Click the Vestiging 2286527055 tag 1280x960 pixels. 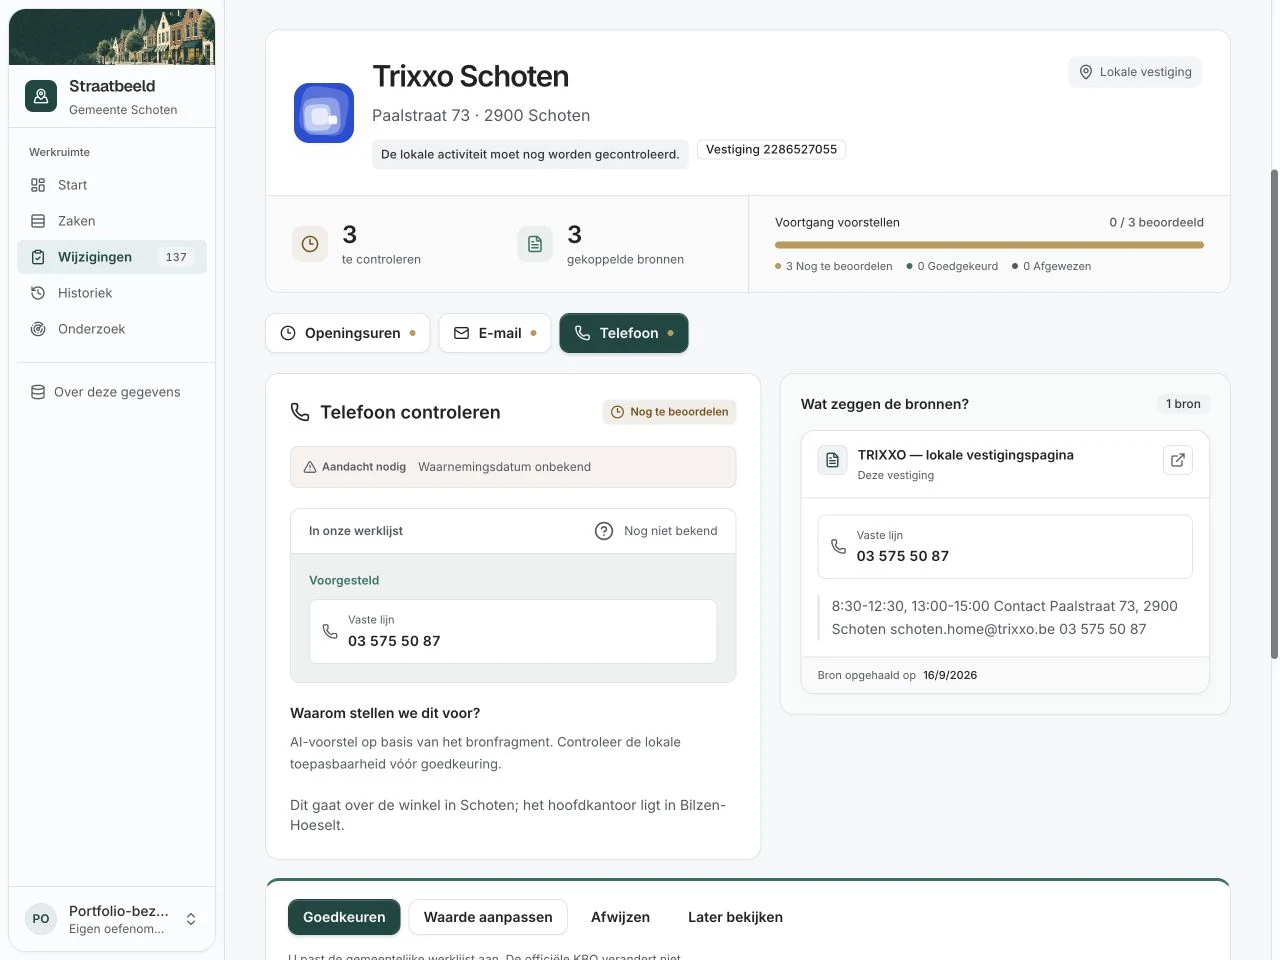771,149
